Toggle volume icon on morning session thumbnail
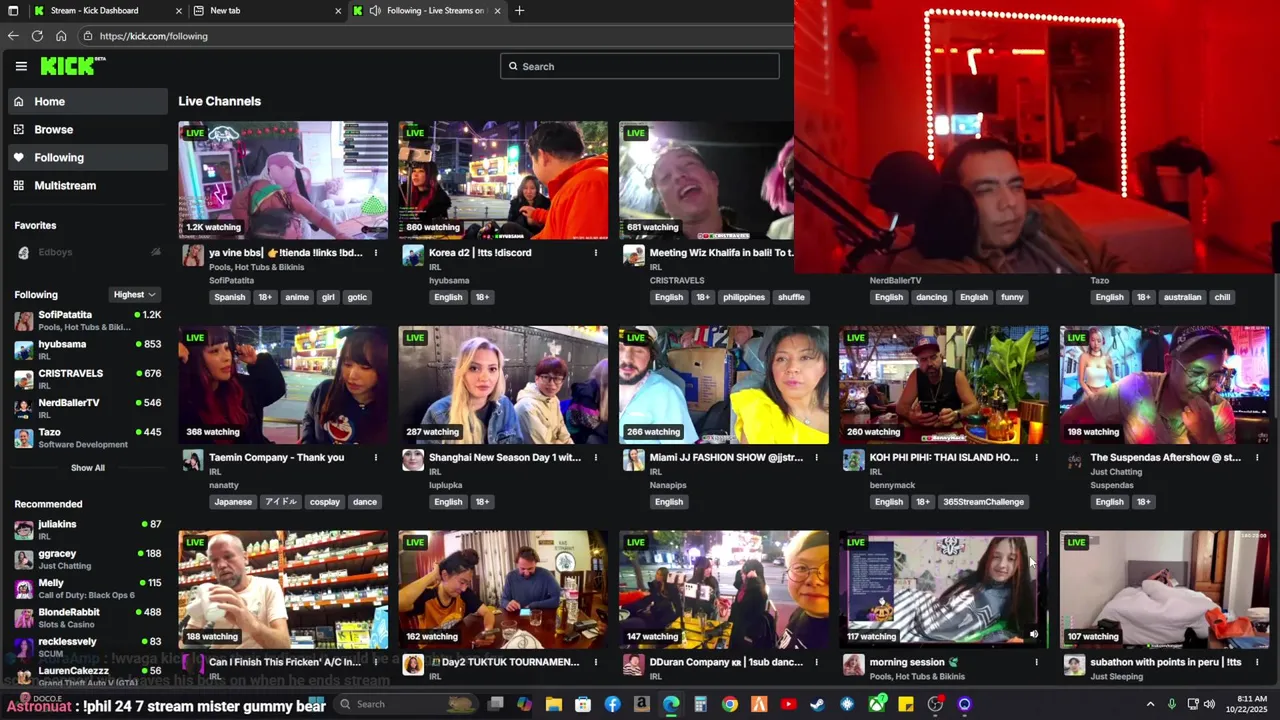 click(x=1034, y=634)
